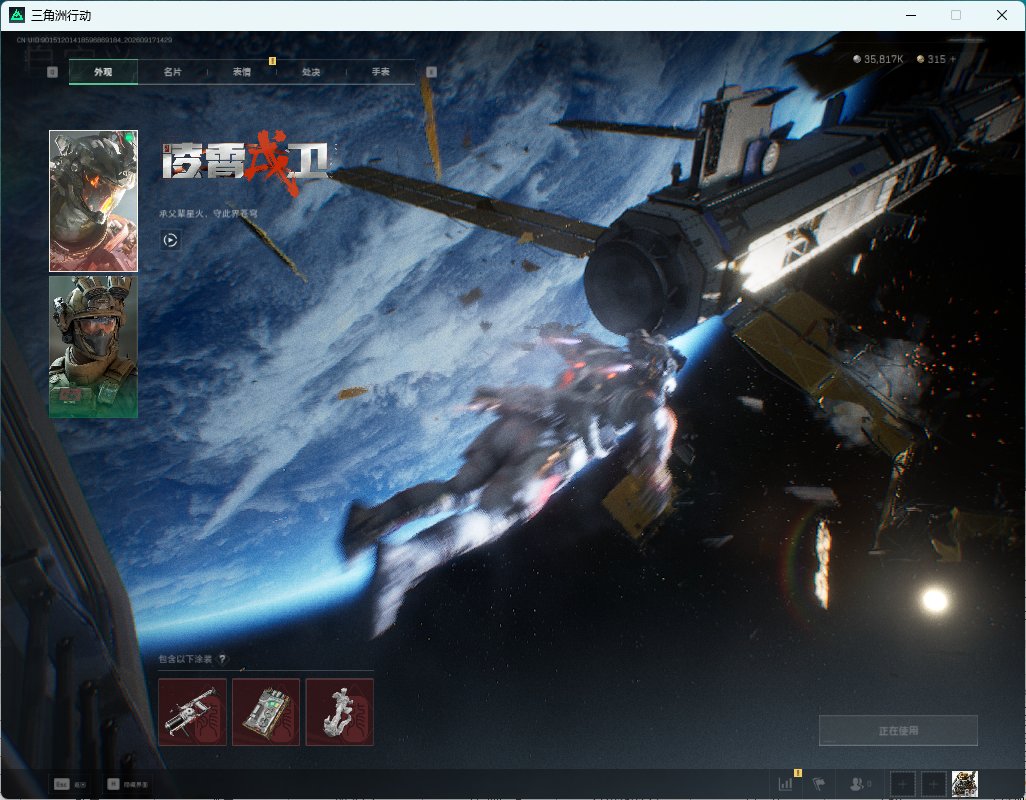Select the default green soldier portrait thumbnail
The image size is (1026, 800).
click(94, 347)
